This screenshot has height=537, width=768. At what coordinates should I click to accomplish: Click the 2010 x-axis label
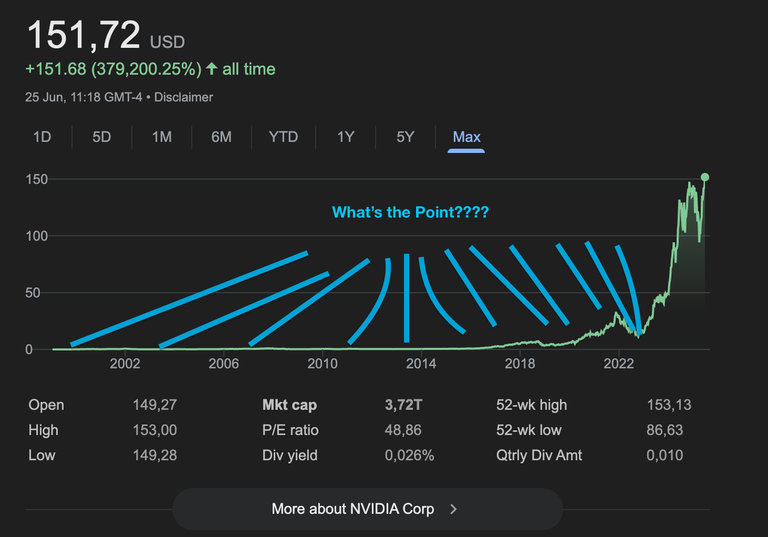point(322,364)
